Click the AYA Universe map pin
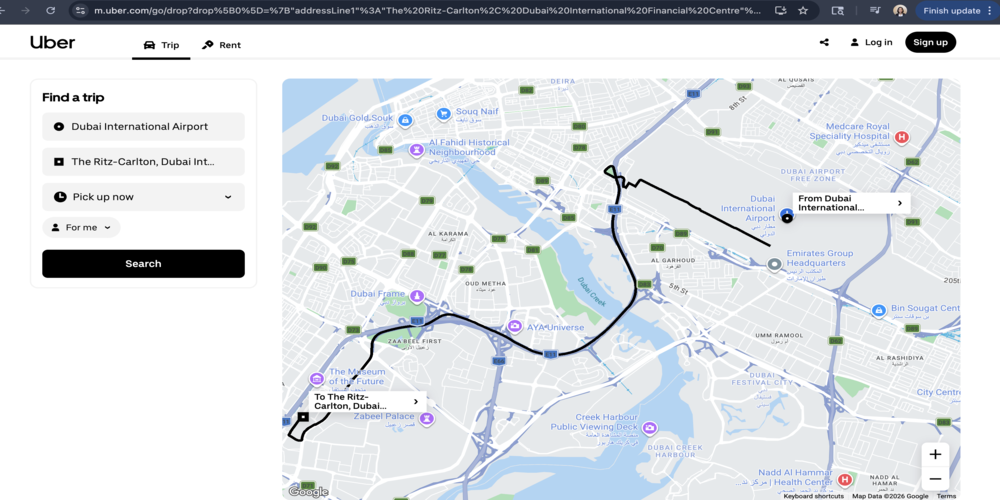 [x=515, y=327]
